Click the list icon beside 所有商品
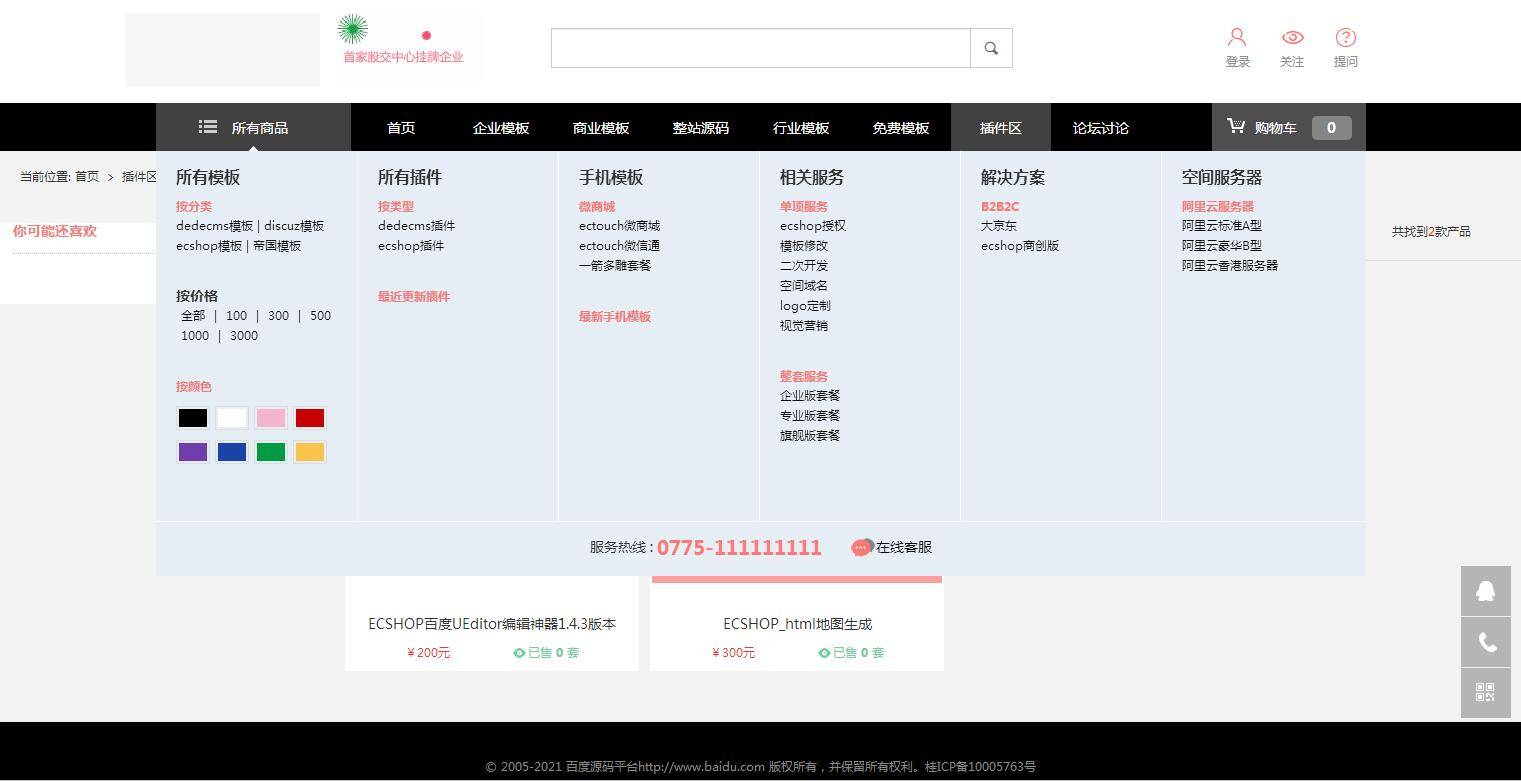The width and height of the screenshot is (1521, 781). point(207,127)
